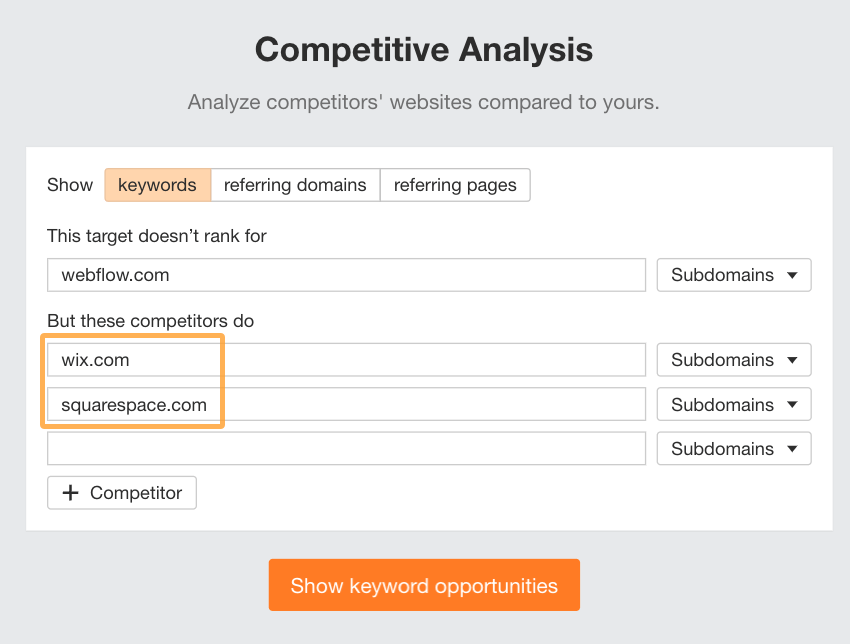
Task: Open the Subdomains dropdown on the bottom empty row
Action: 733,448
